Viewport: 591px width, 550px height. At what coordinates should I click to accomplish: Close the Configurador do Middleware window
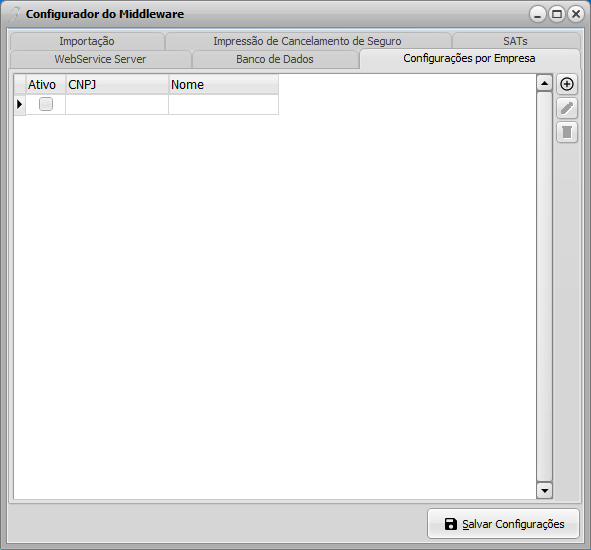click(576, 14)
